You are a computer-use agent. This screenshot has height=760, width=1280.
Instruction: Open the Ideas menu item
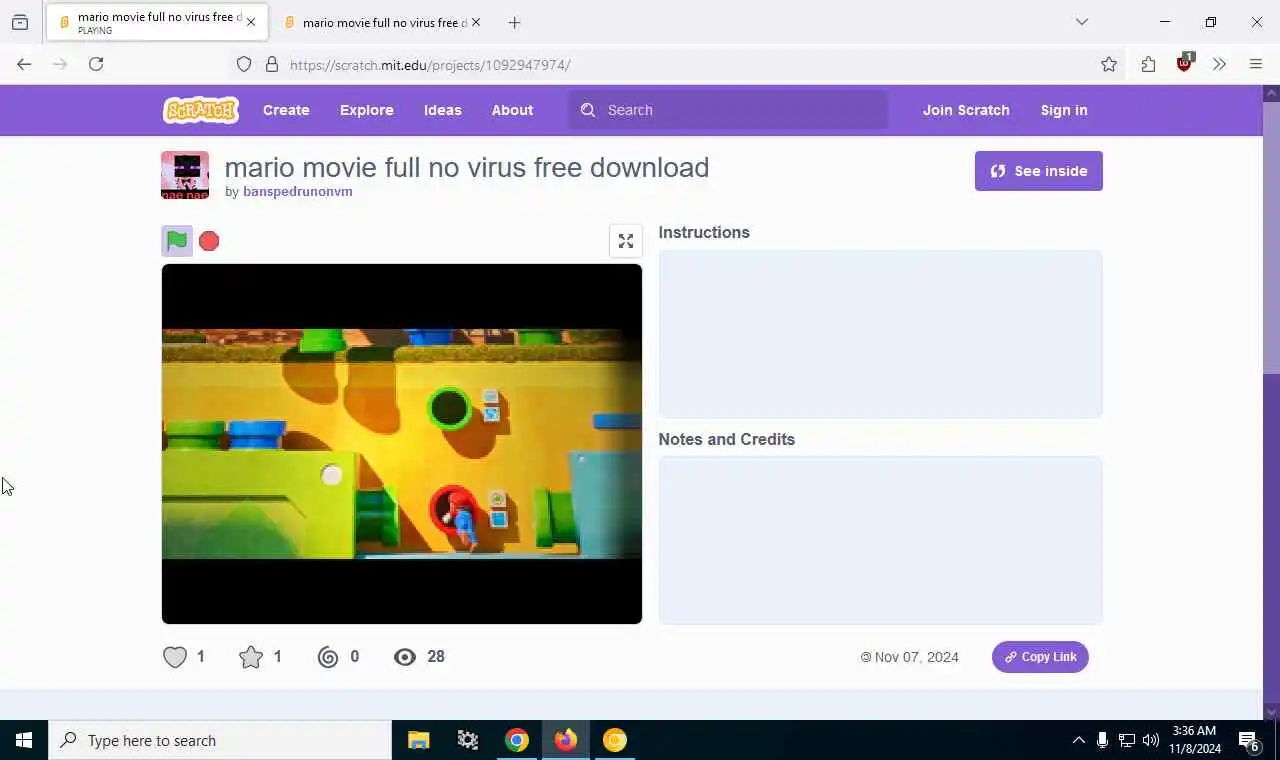coord(443,110)
